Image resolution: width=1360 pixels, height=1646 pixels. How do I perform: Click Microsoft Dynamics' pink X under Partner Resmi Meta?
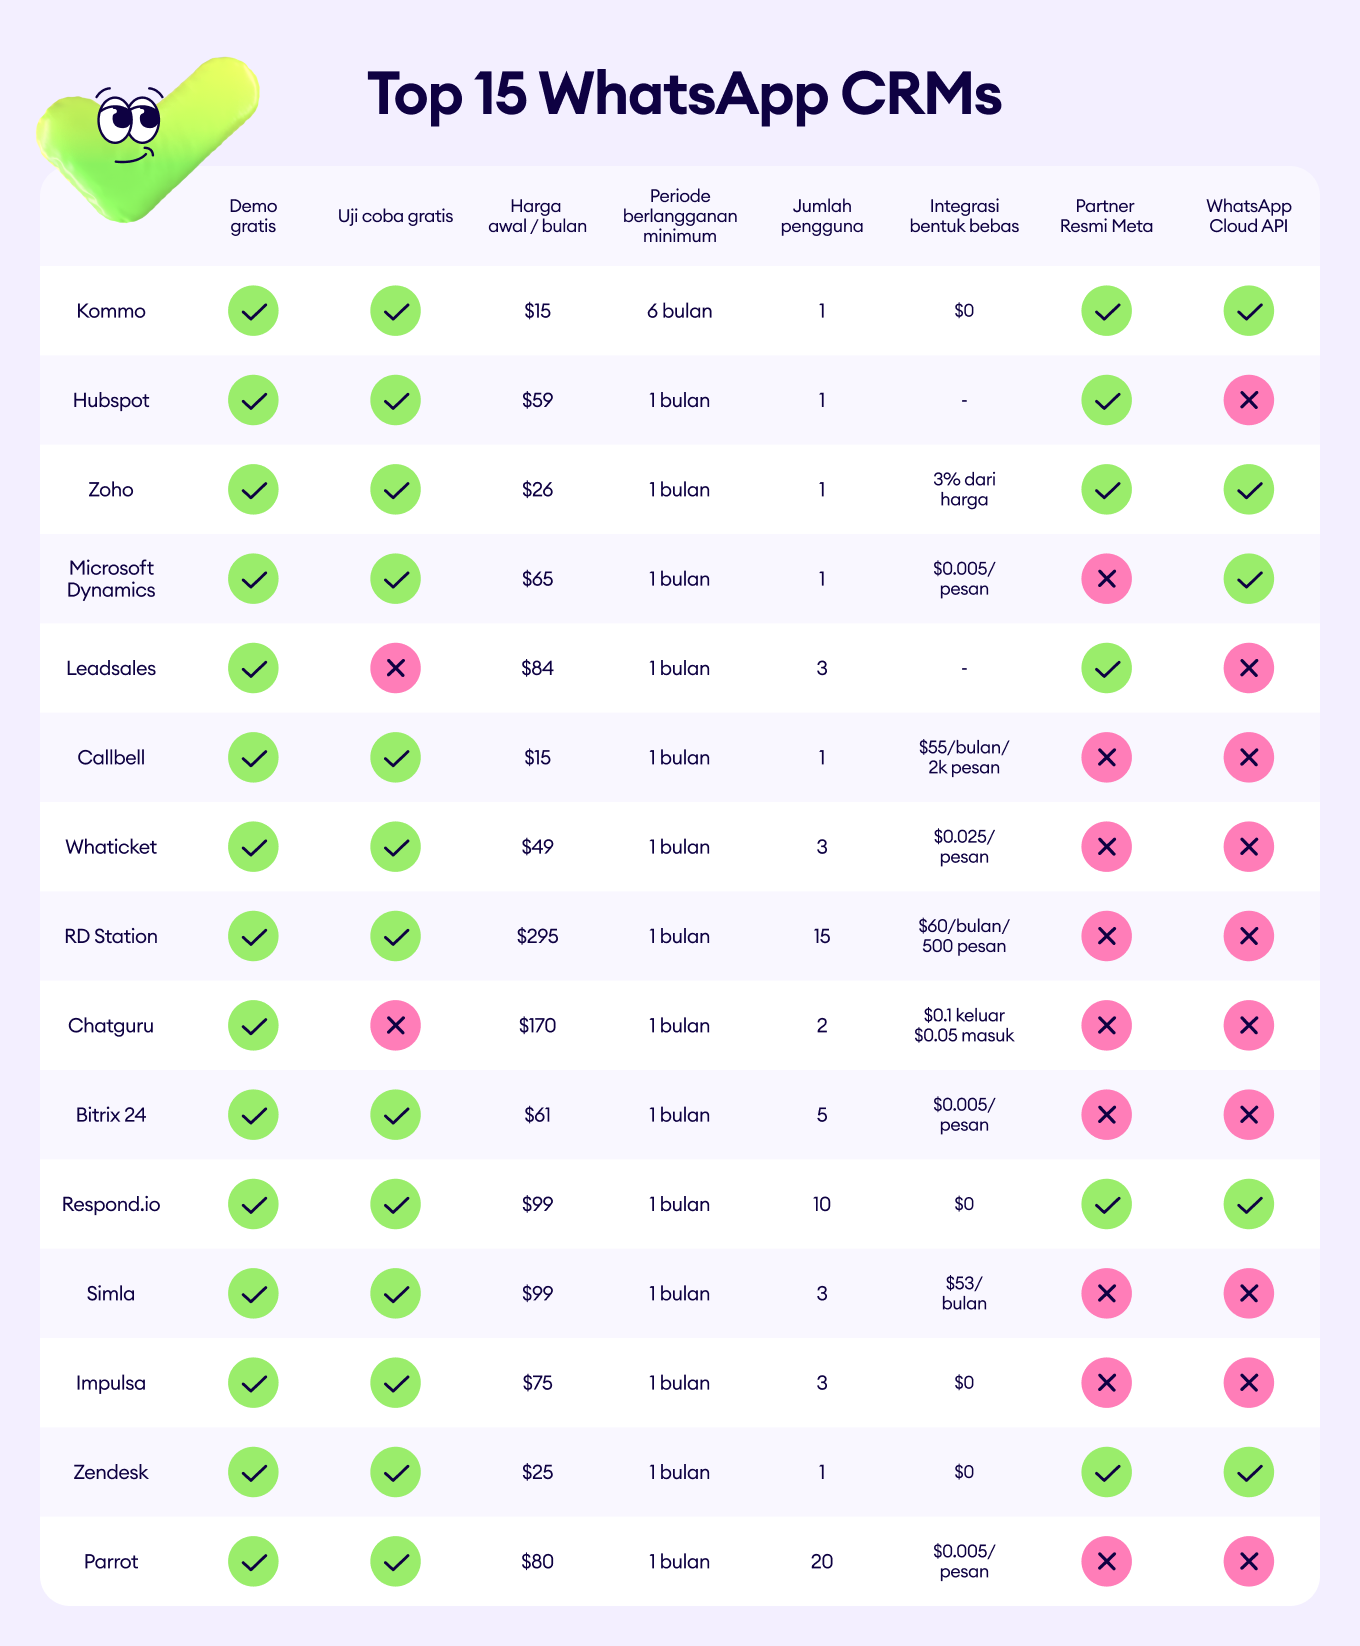pos(1106,579)
